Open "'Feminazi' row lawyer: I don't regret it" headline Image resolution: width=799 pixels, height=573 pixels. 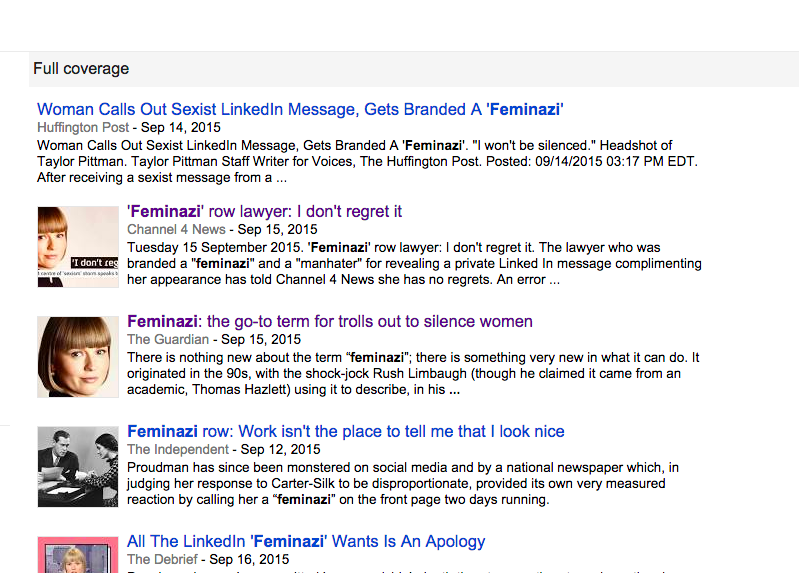264,212
